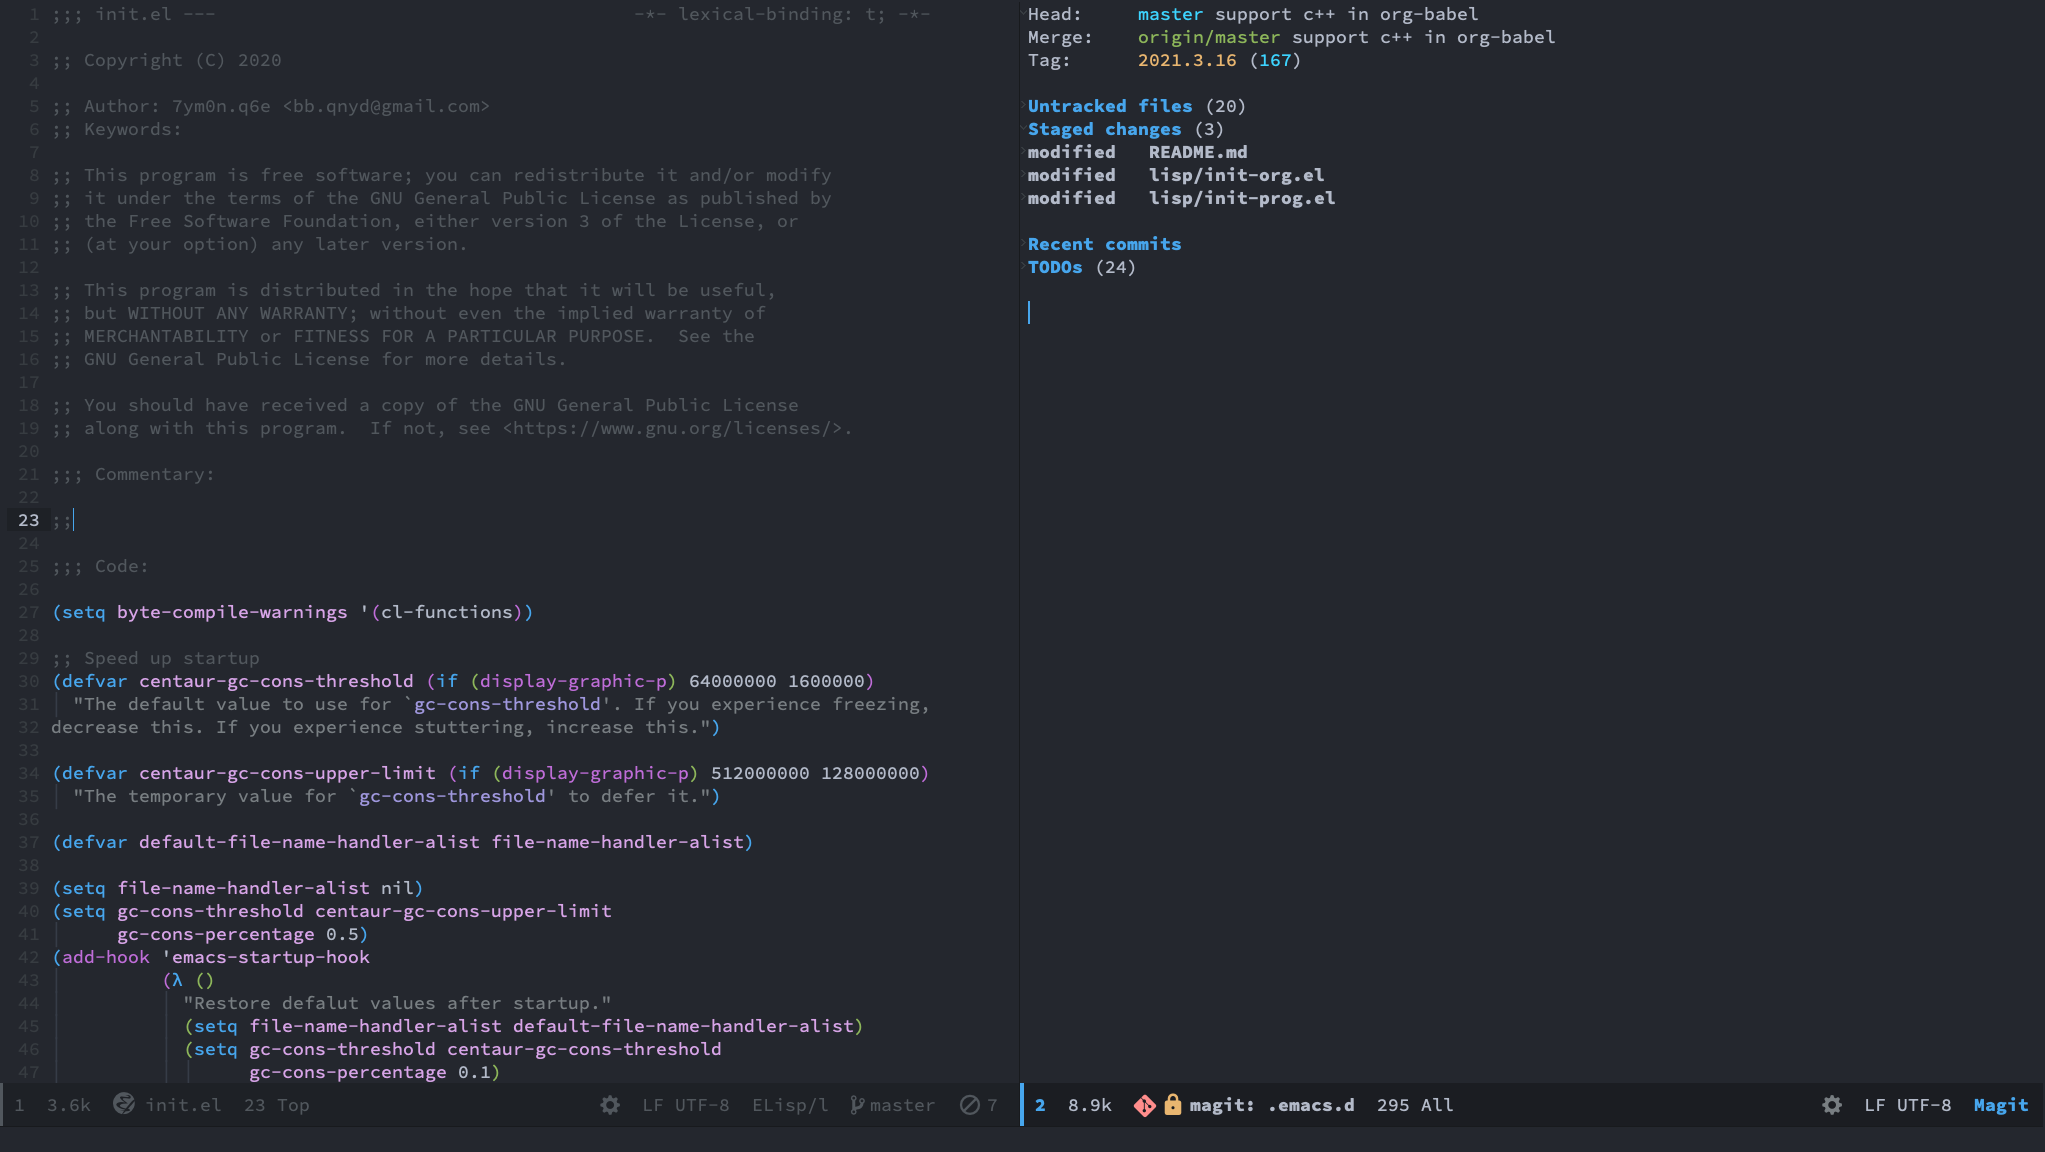The width and height of the screenshot is (2045, 1152).
Task: Click the red git icon in magit modeline
Action: point(1144,1105)
